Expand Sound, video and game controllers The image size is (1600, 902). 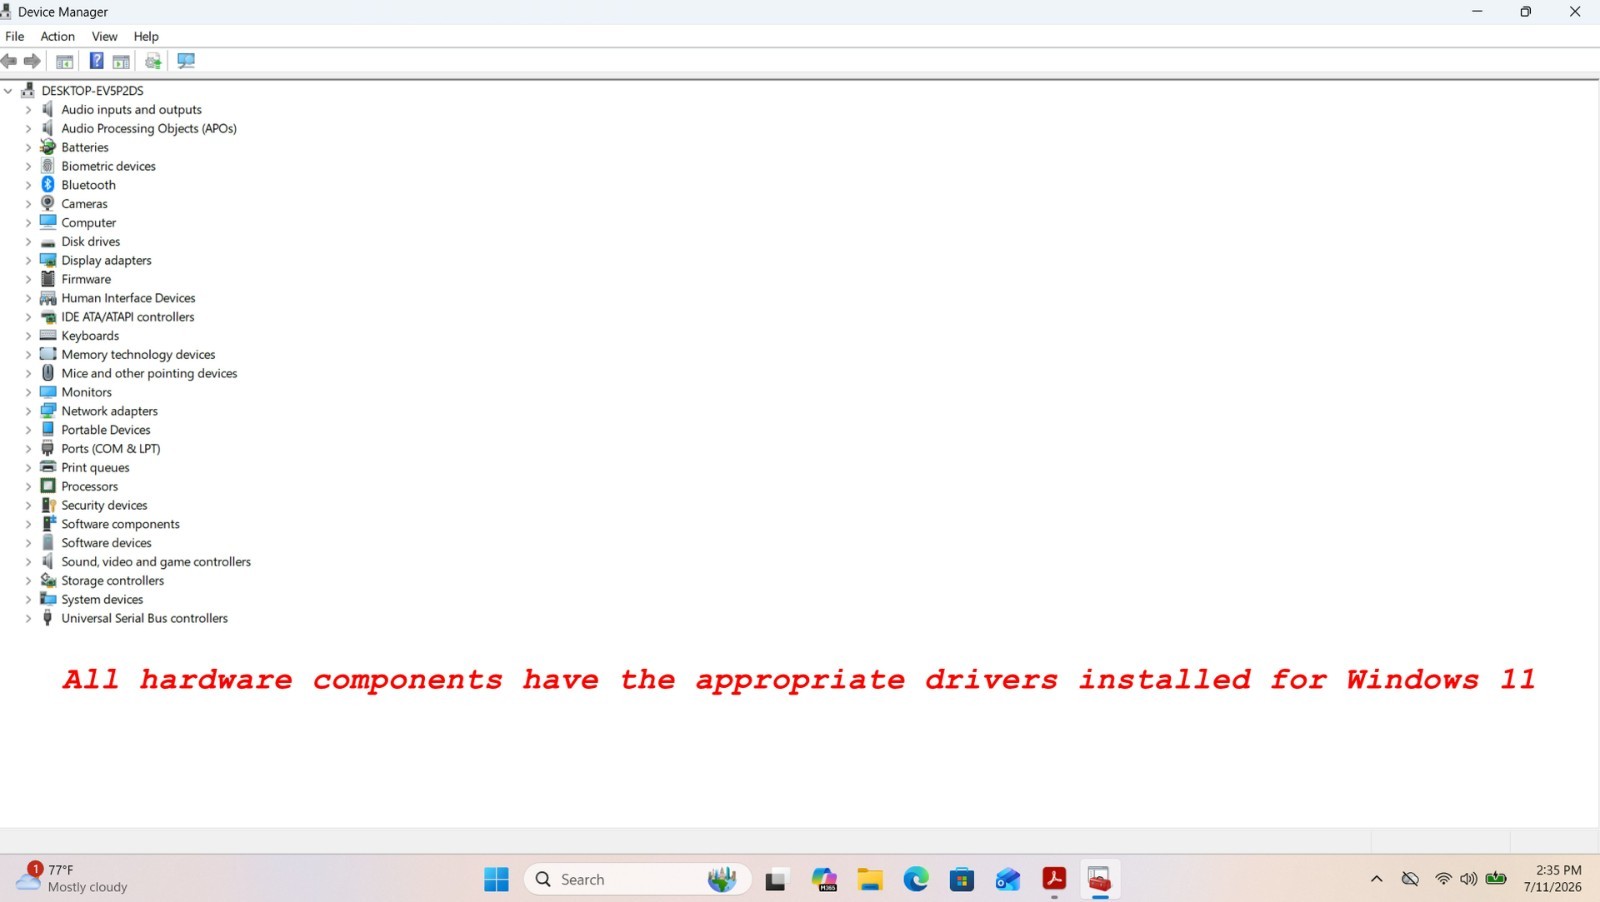pyautogui.click(x=28, y=562)
